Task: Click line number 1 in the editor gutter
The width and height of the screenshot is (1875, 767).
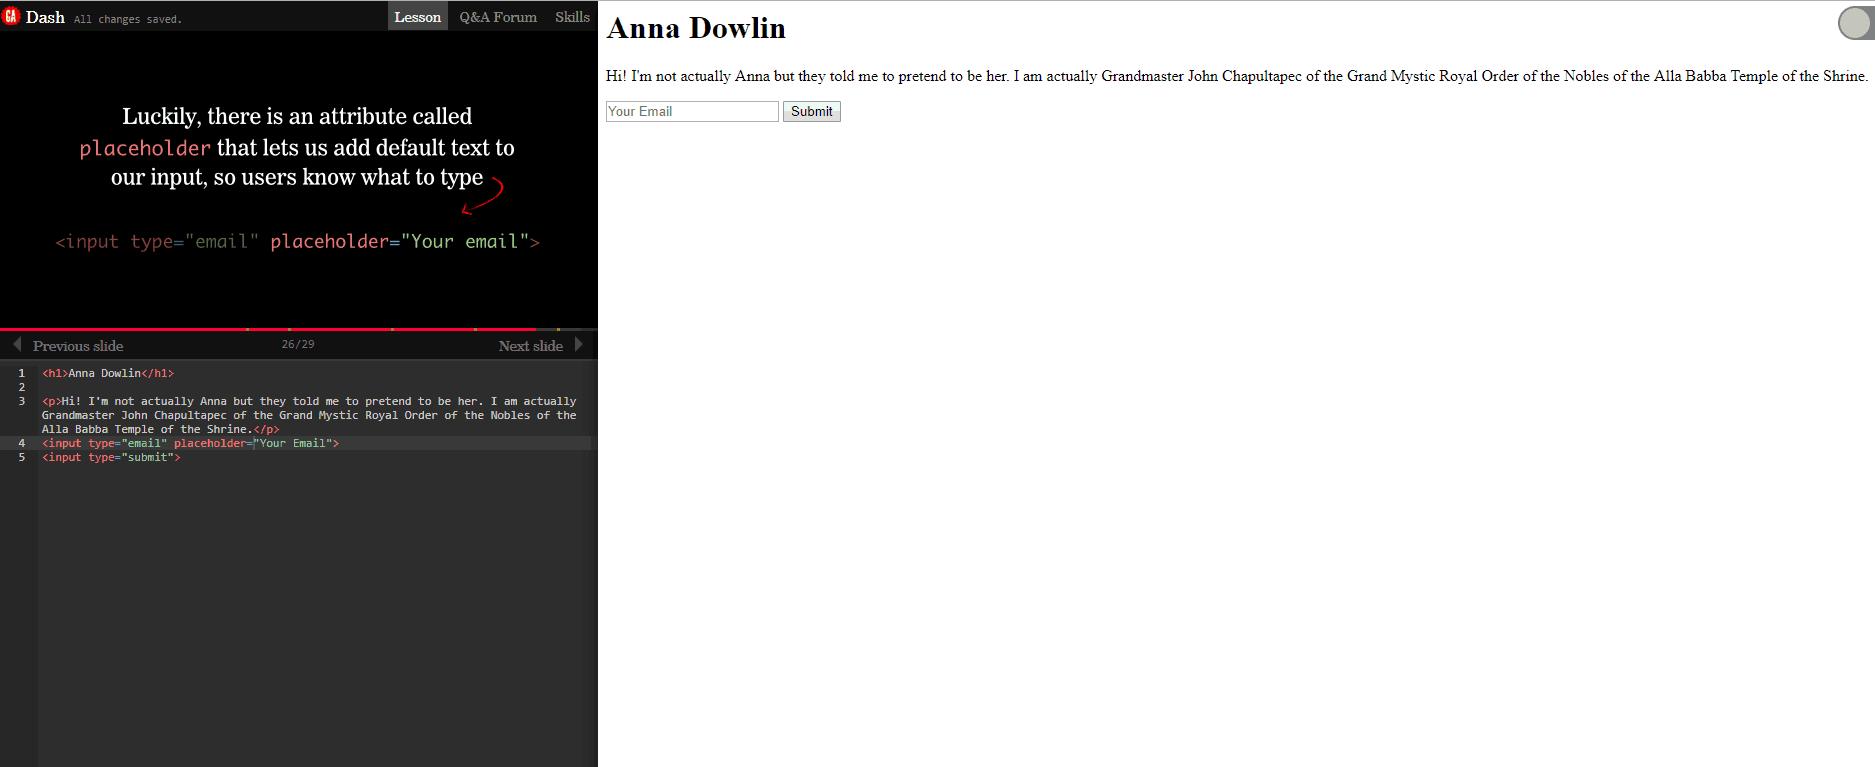Action: pos(21,373)
